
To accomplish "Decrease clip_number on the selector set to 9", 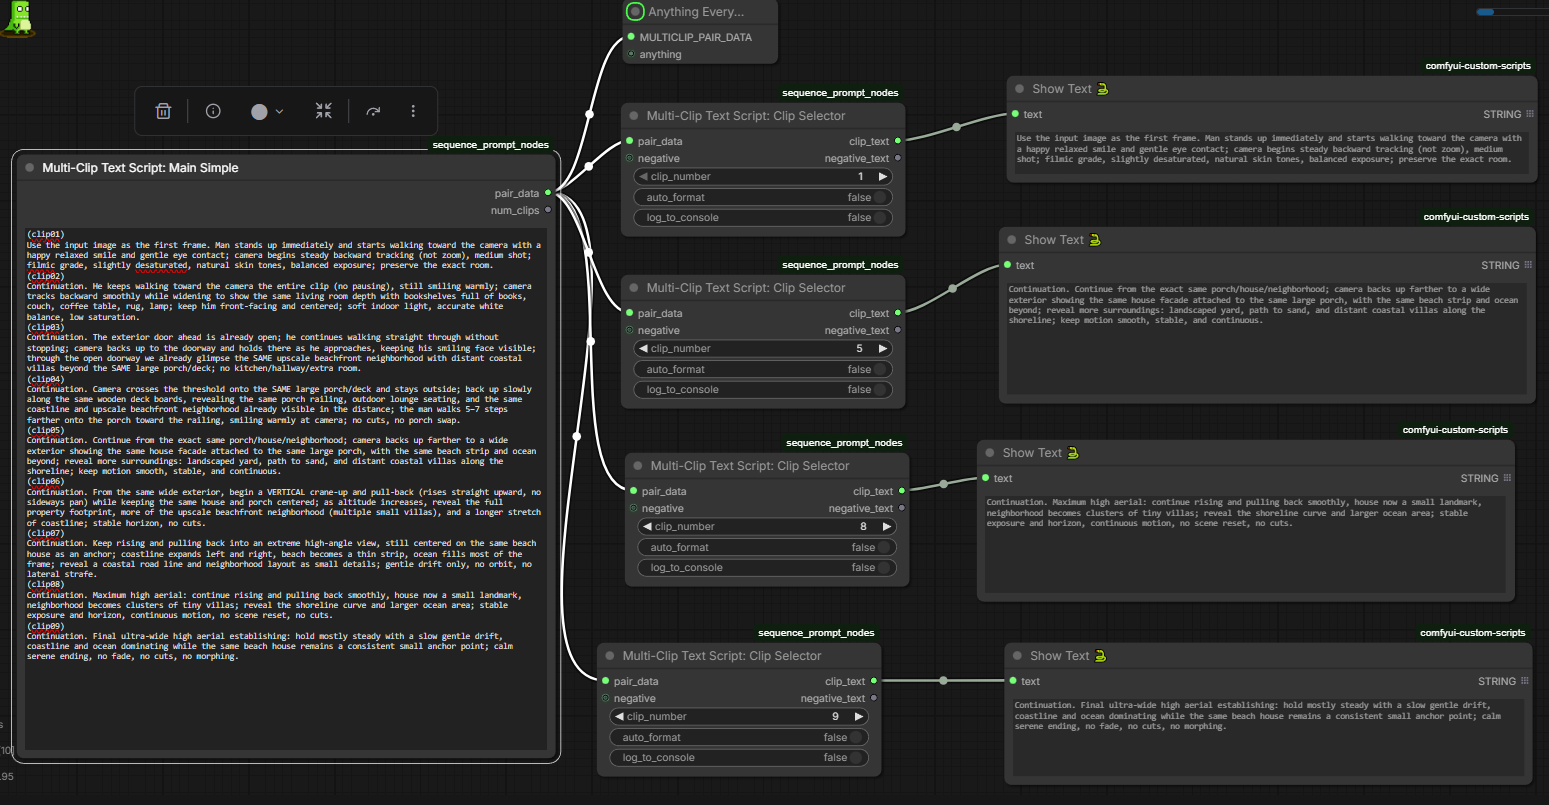I will click(619, 717).
